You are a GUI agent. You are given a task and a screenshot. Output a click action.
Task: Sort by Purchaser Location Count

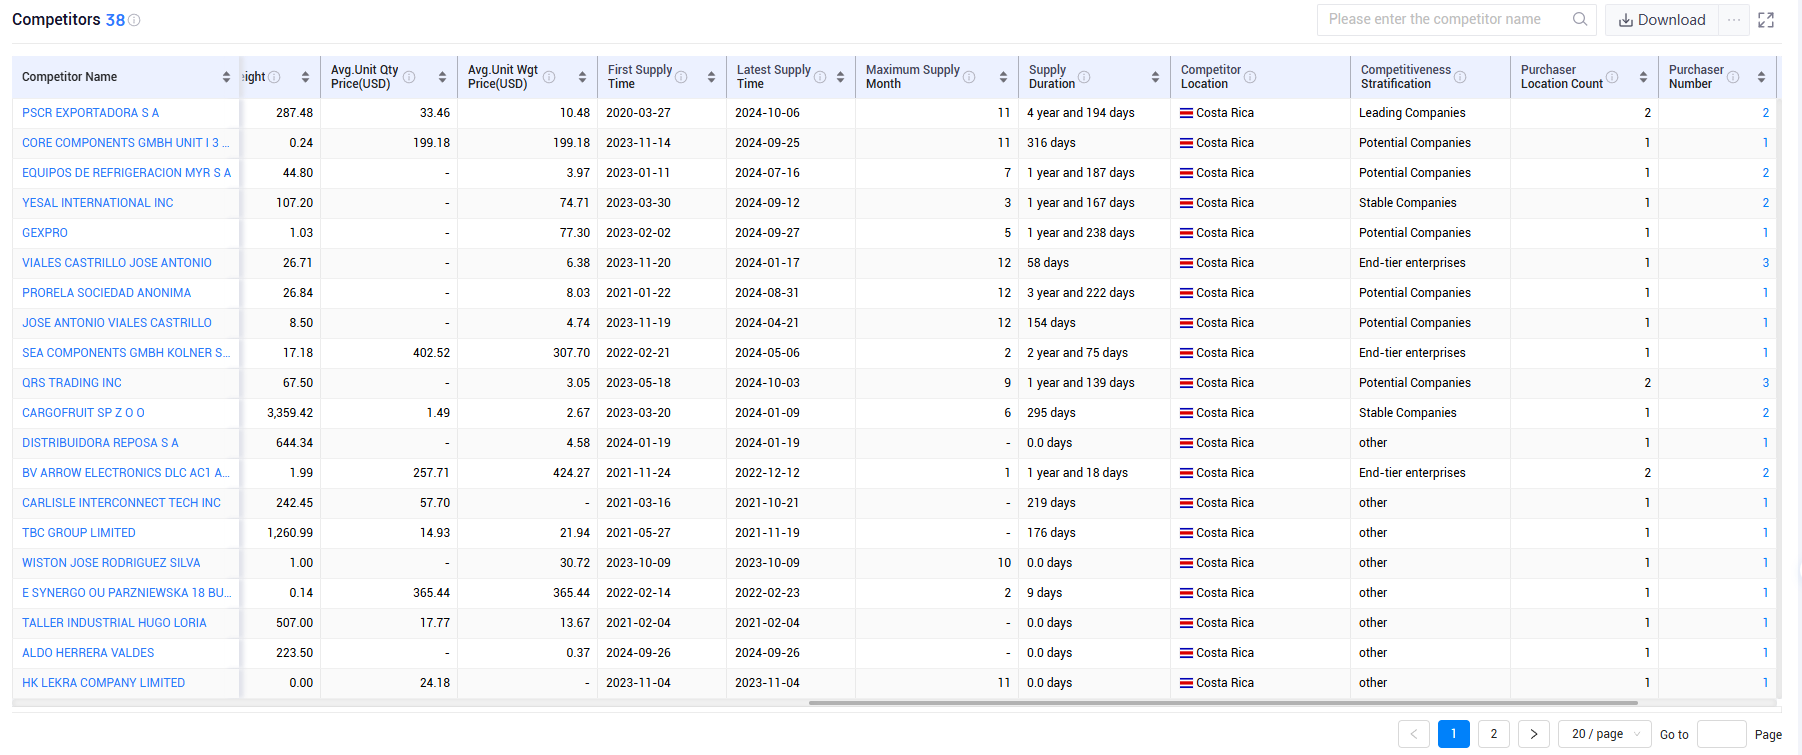pos(1643,77)
